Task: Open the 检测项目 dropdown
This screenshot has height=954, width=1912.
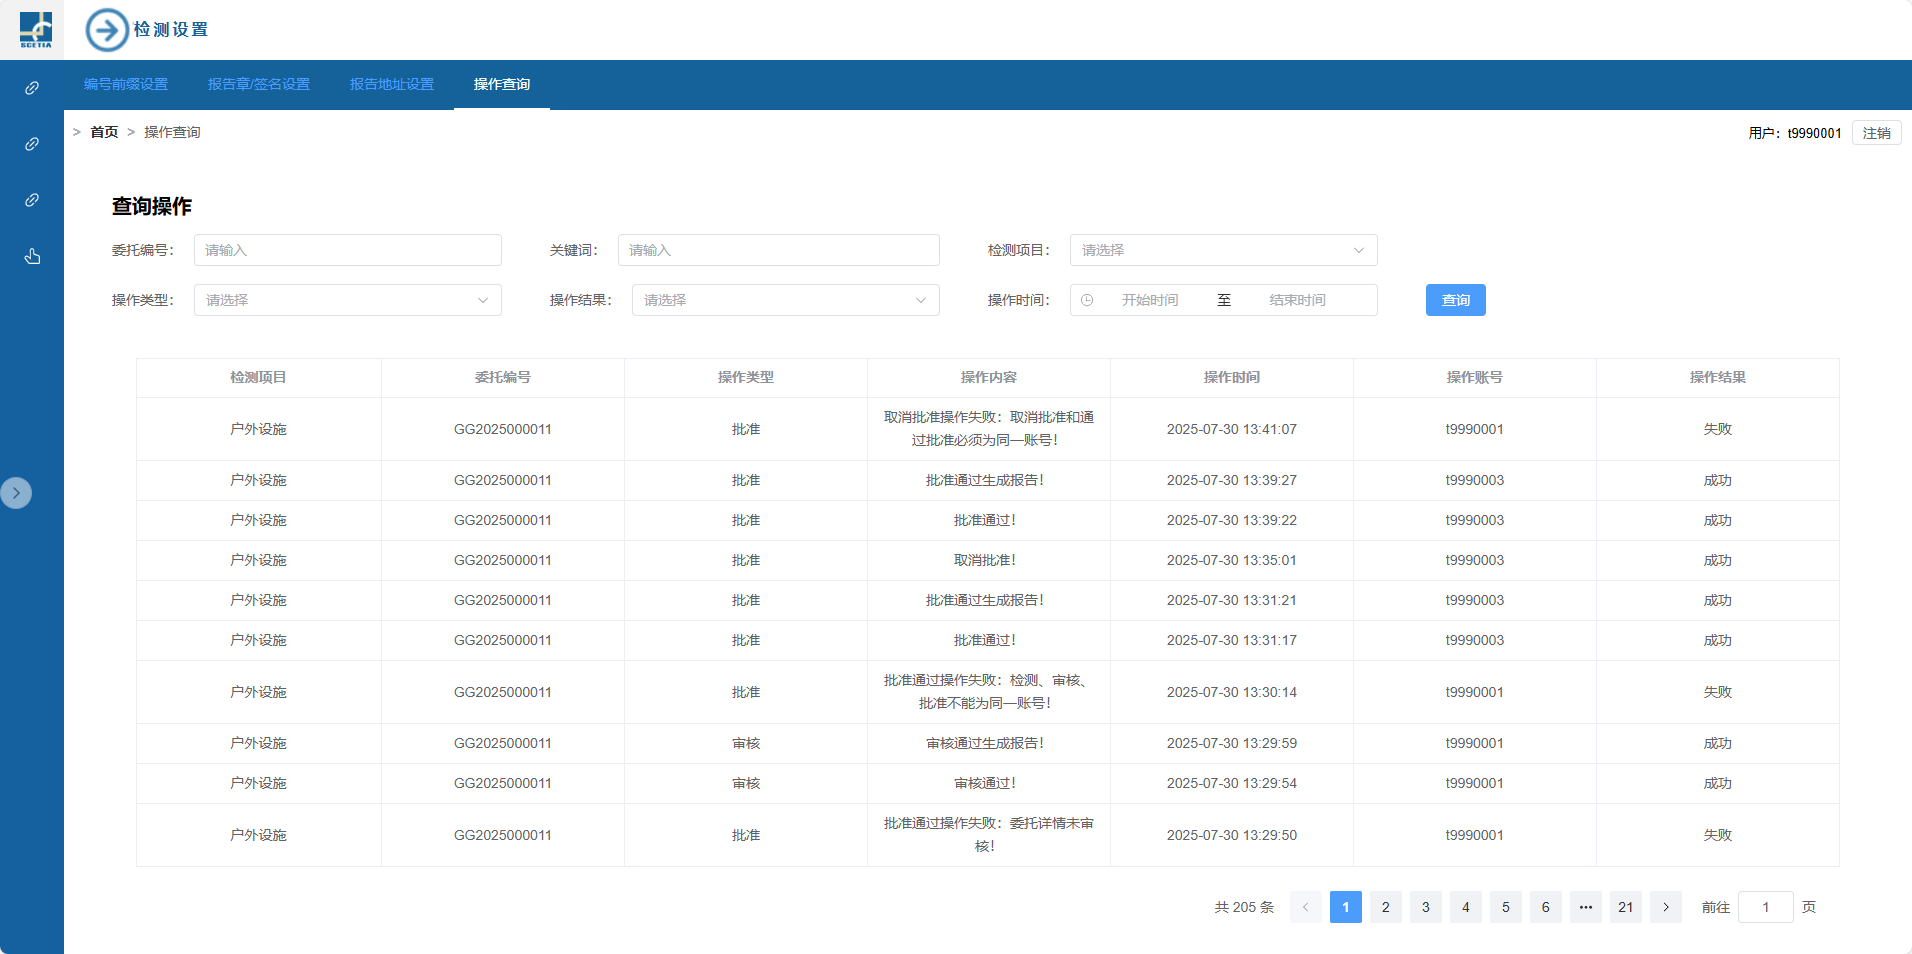Action: click(1223, 250)
